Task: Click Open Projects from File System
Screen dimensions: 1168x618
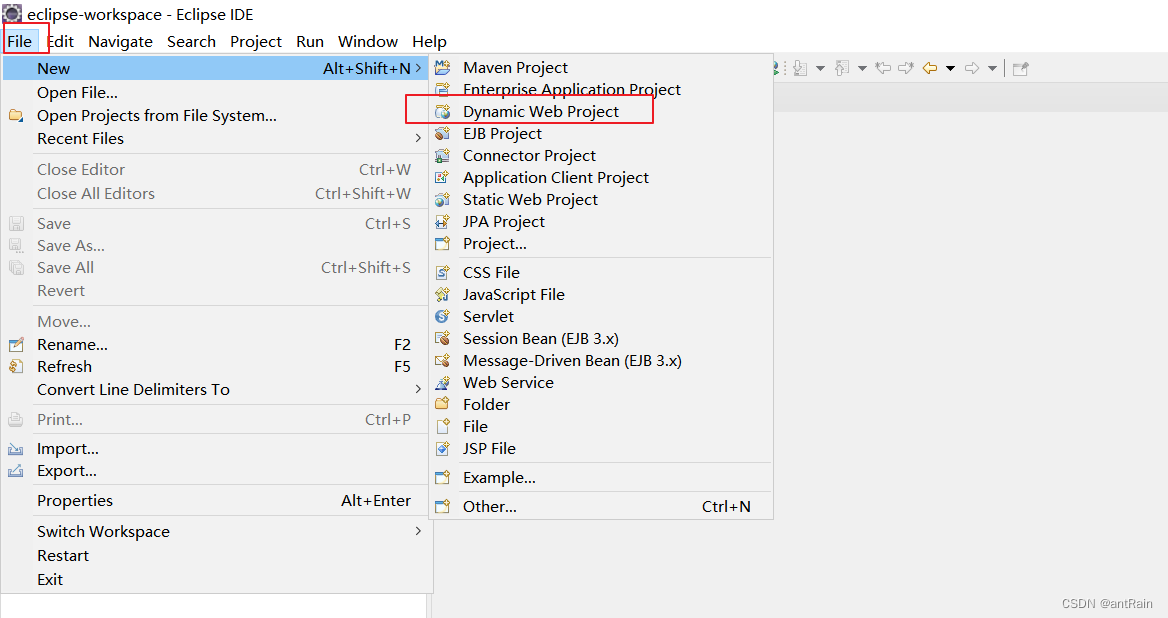Action: (x=156, y=115)
